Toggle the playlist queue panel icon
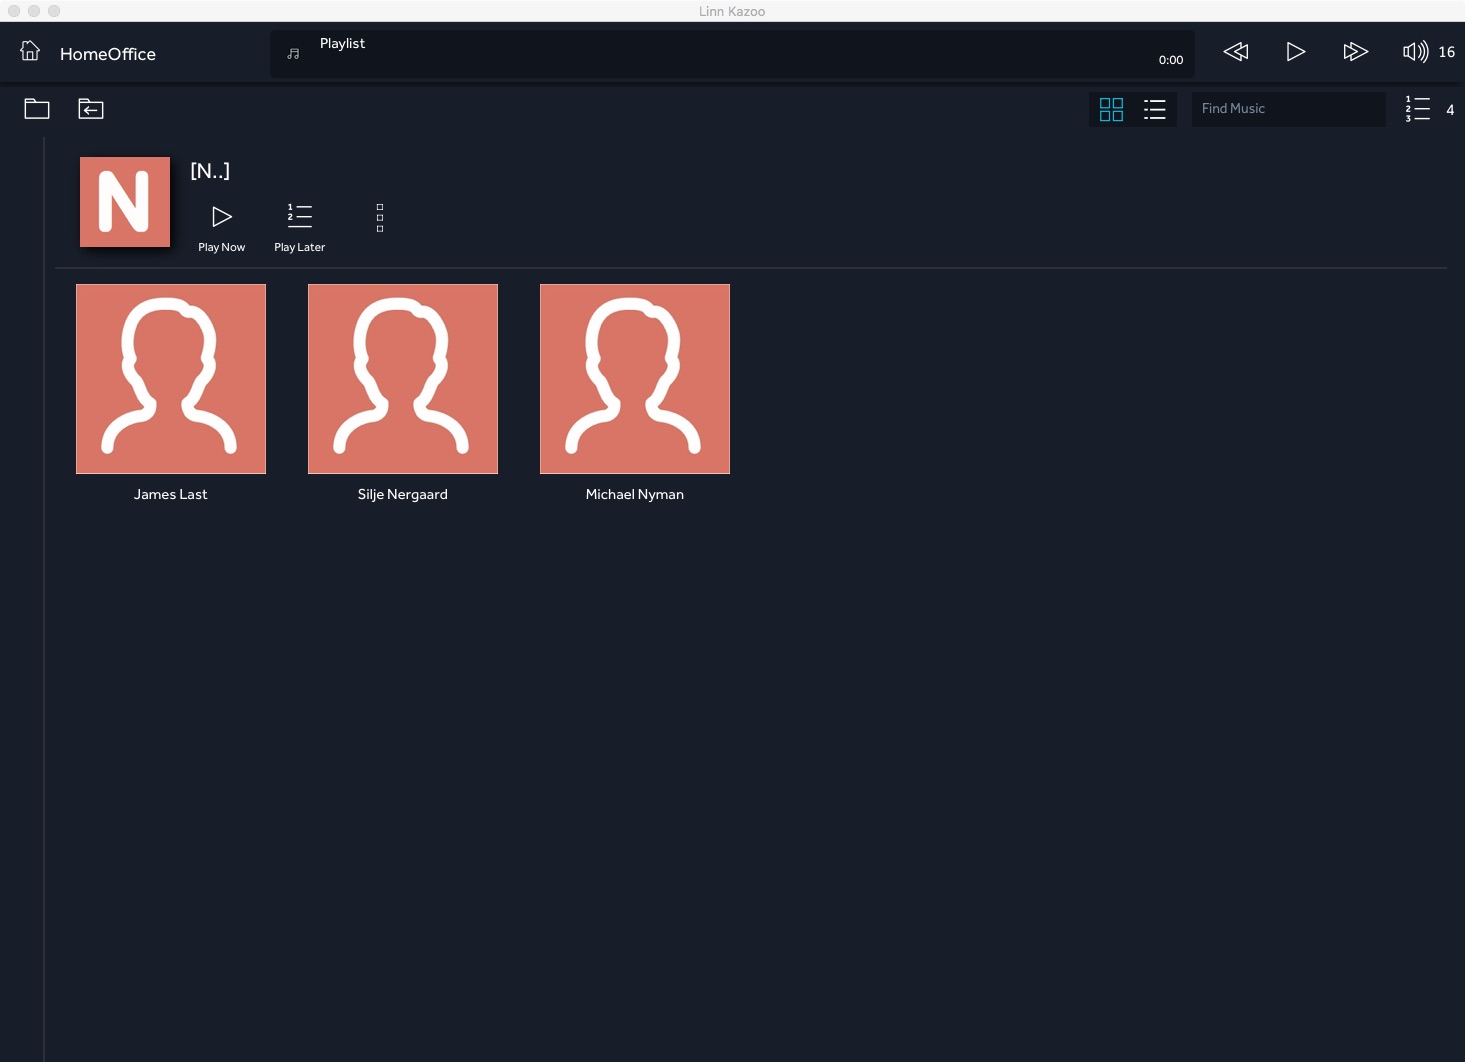1465x1062 pixels. 1418,109
